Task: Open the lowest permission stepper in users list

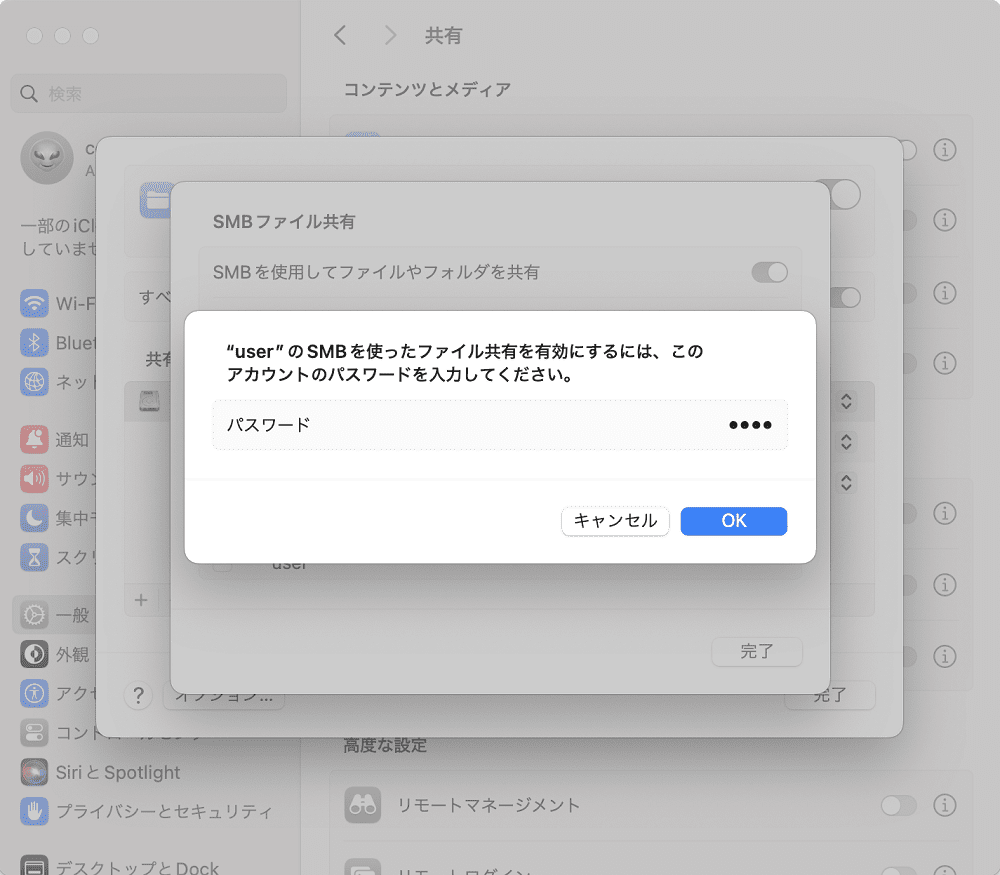Action: [846, 482]
